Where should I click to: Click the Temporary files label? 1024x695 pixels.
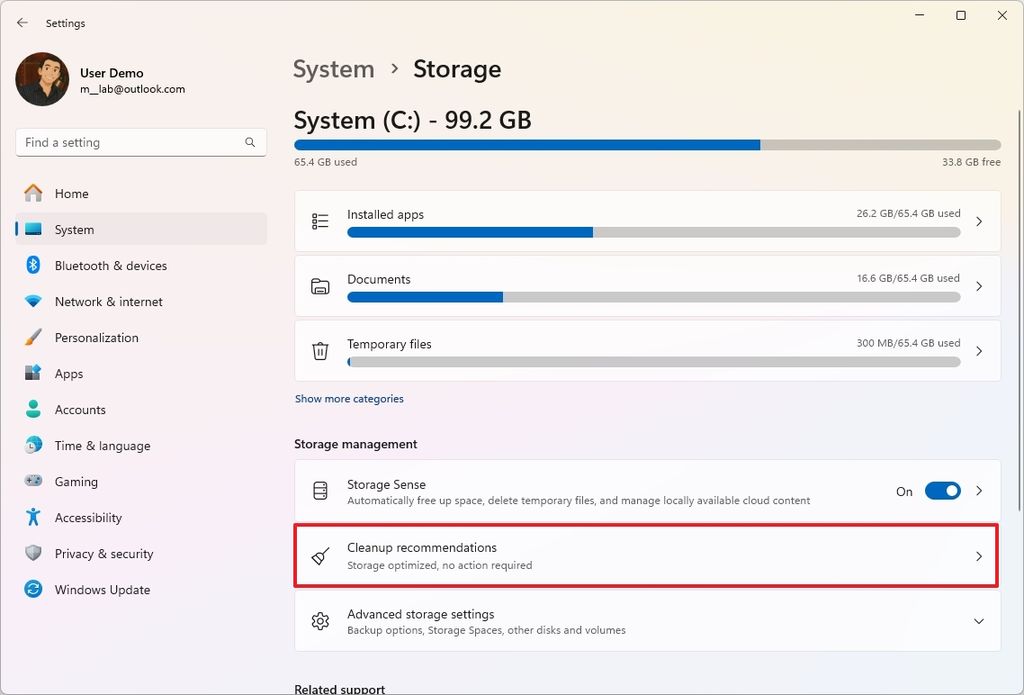coord(389,344)
